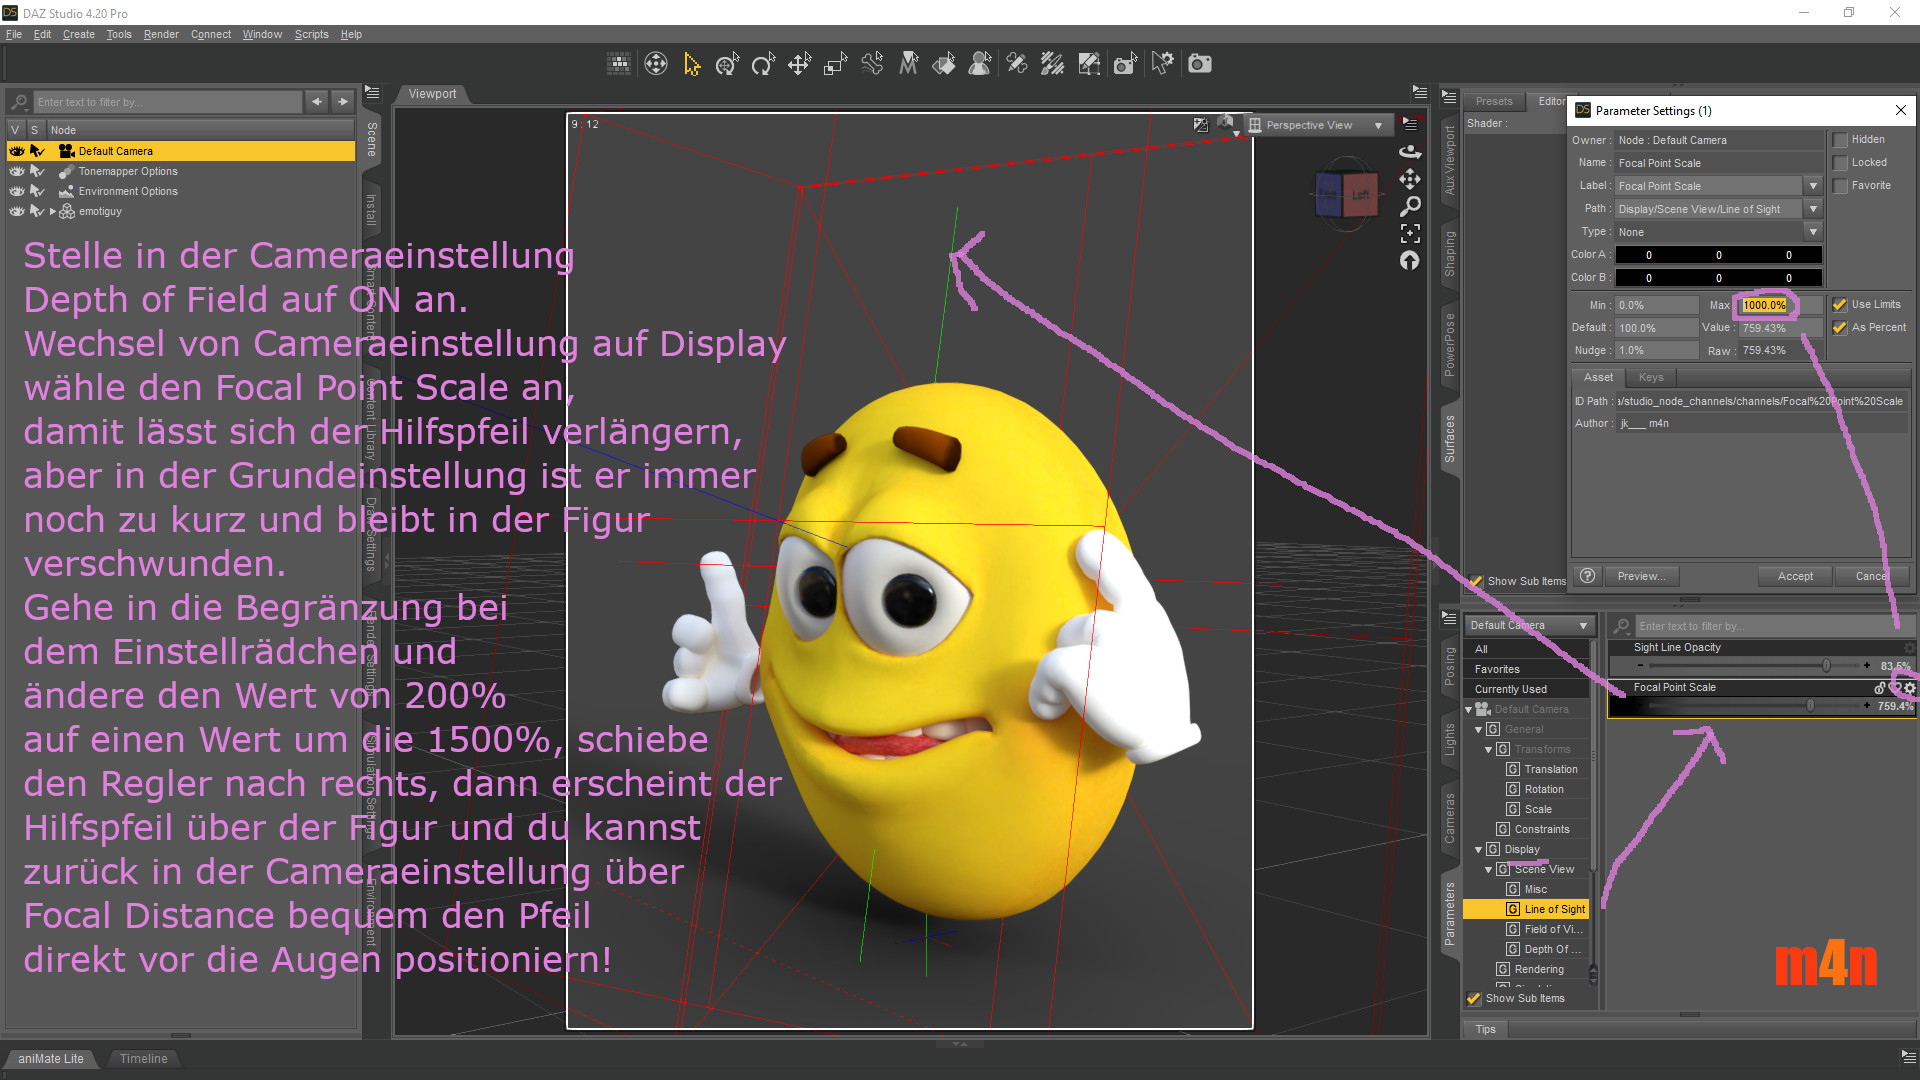The width and height of the screenshot is (1920, 1080).
Task: Toggle visibility eye of Tonemapper Options
Action: coord(17,172)
